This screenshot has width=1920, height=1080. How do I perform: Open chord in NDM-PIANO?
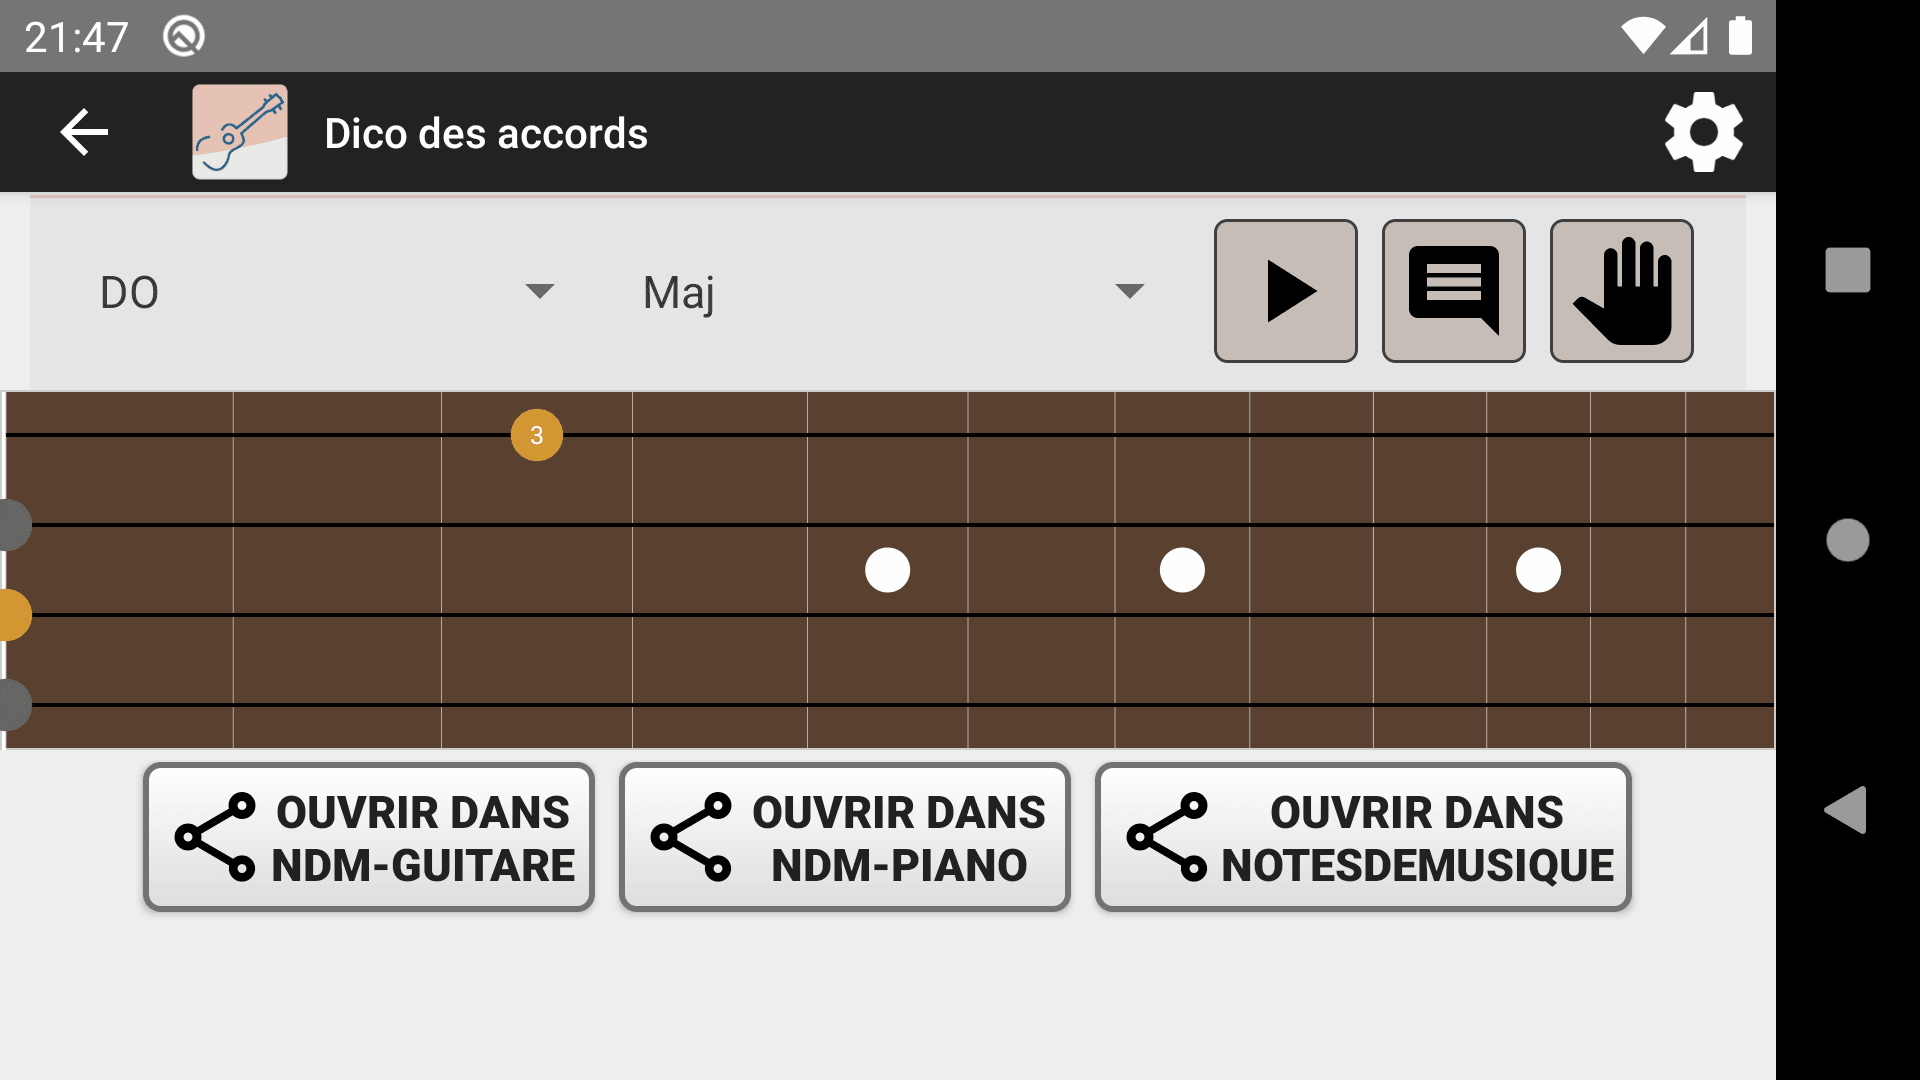845,838
